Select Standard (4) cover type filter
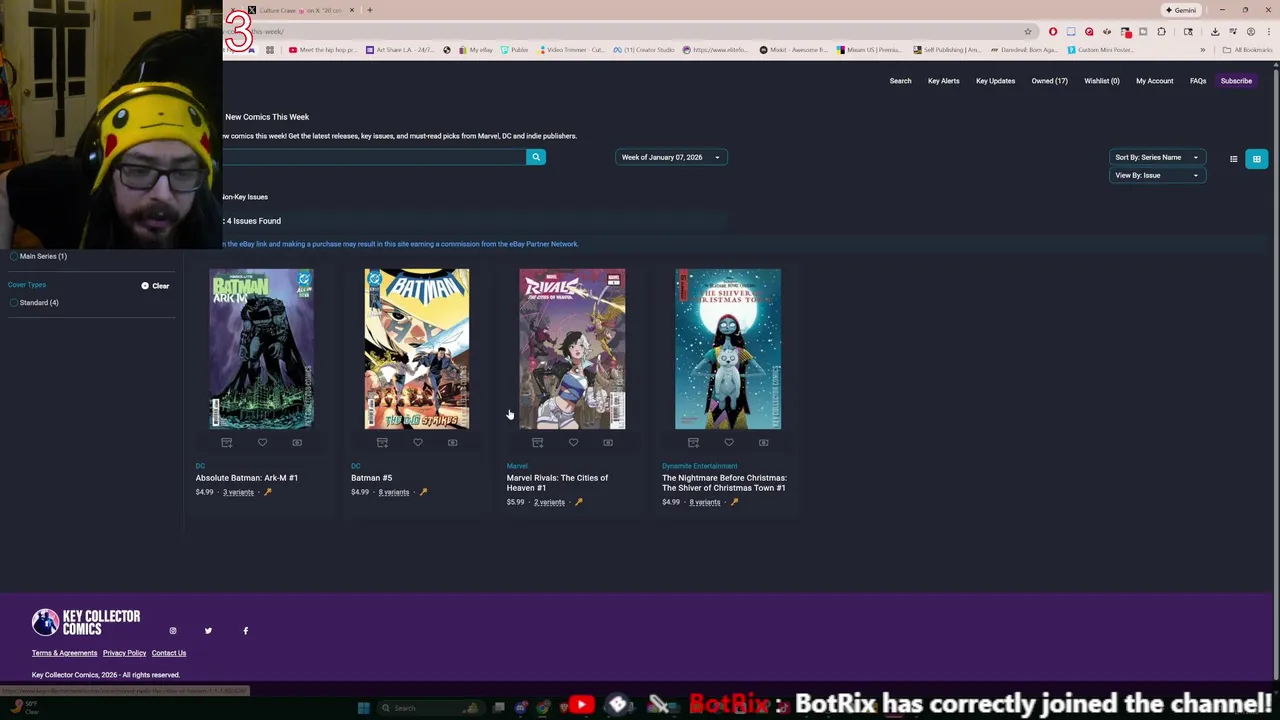The image size is (1280, 720). click(34, 302)
